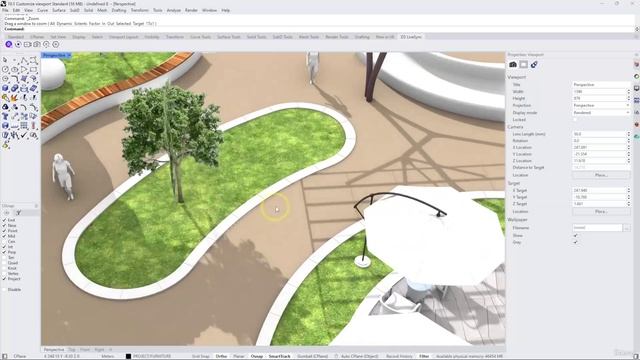Select the Rectangle tool in sidebar
The width and height of the screenshot is (640, 360).
[x=33, y=69]
